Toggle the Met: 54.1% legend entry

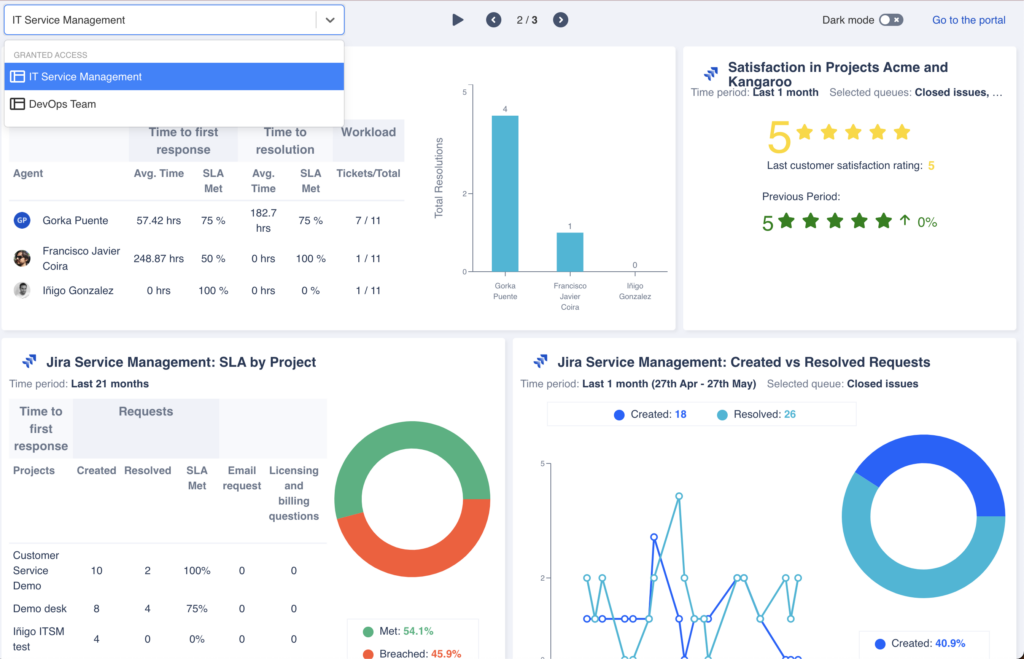tap(398, 632)
